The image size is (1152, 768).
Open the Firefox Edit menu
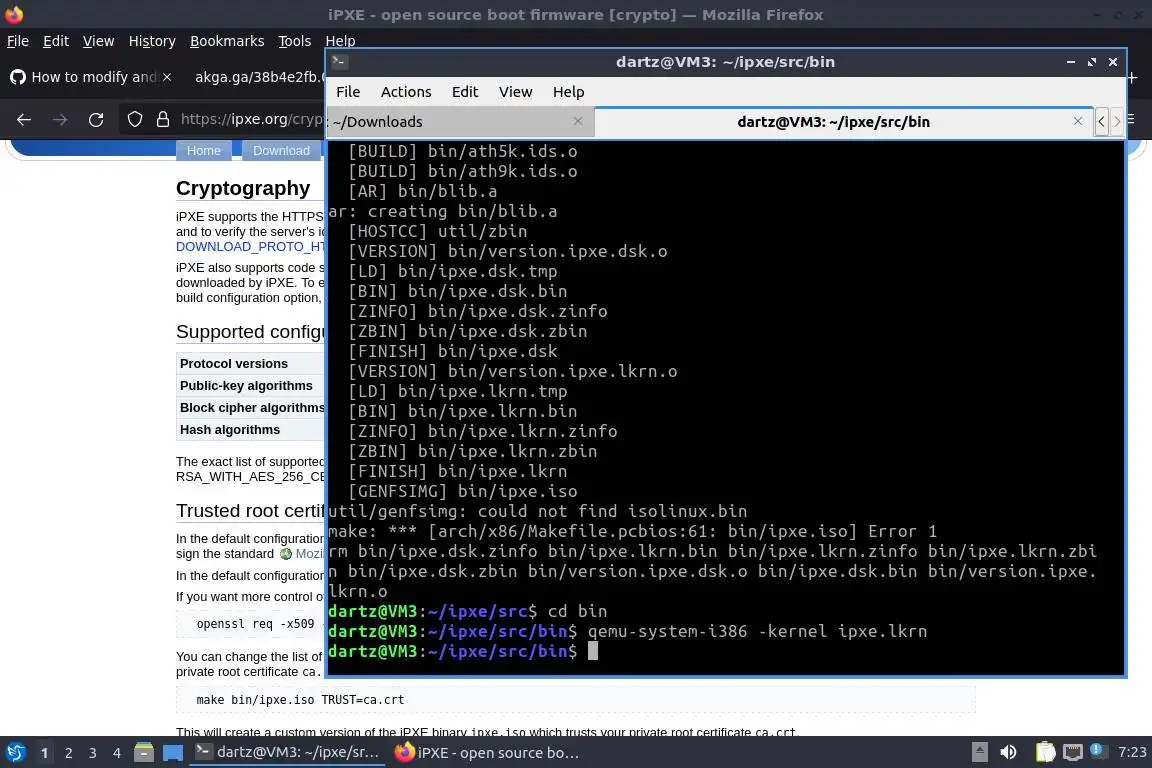[x=56, y=41]
